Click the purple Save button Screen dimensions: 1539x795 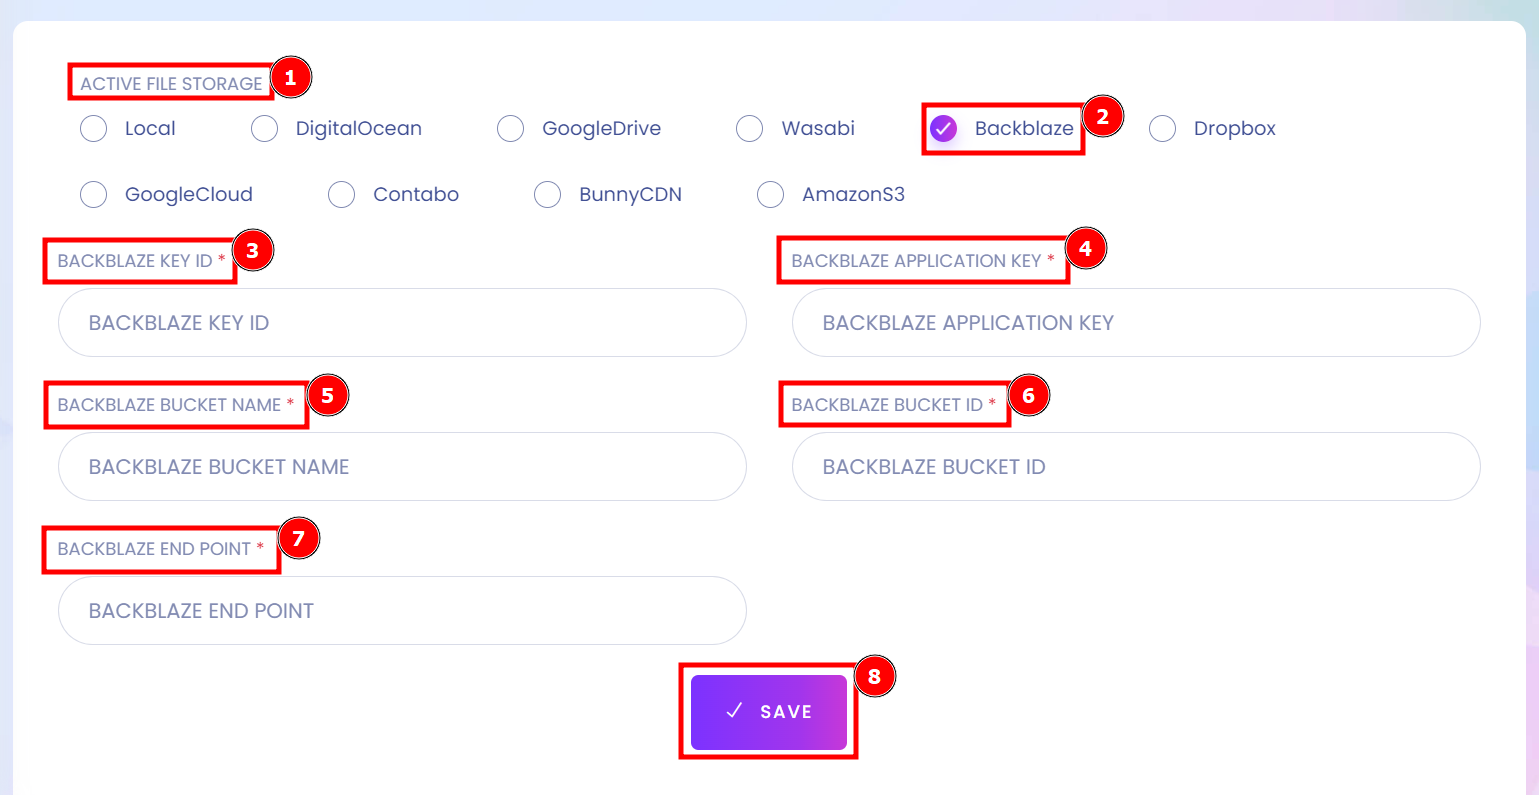(769, 712)
